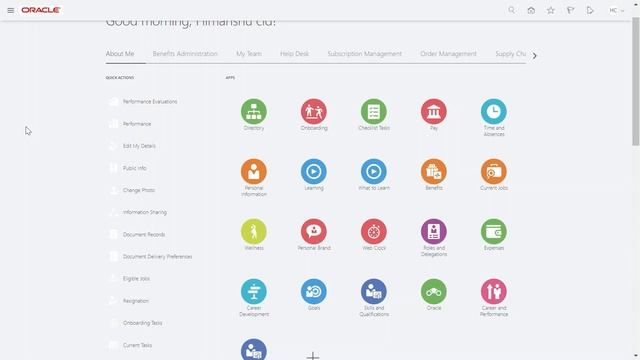This screenshot has width=640, height=360.
Task: Open the Pay app
Action: click(x=434, y=111)
